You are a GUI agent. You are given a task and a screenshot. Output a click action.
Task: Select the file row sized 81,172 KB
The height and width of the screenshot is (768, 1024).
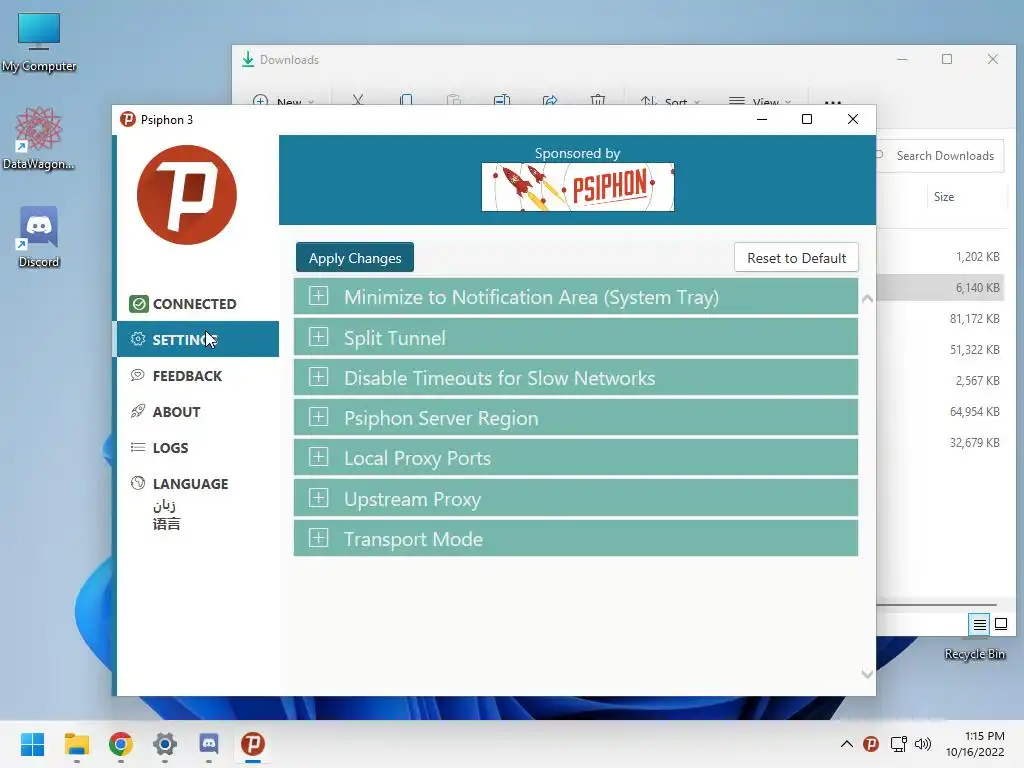coord(940,319)
